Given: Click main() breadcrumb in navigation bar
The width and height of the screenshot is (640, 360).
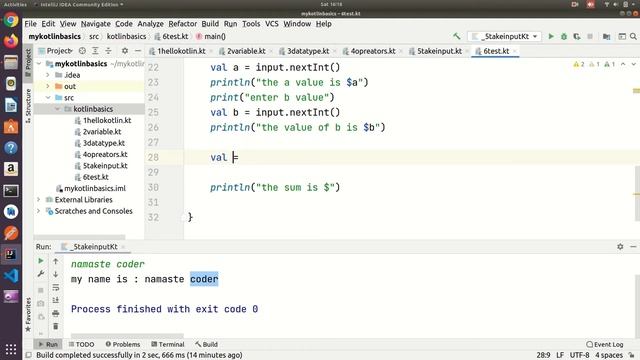Looking at the screenshot, I should pos(211,36).
